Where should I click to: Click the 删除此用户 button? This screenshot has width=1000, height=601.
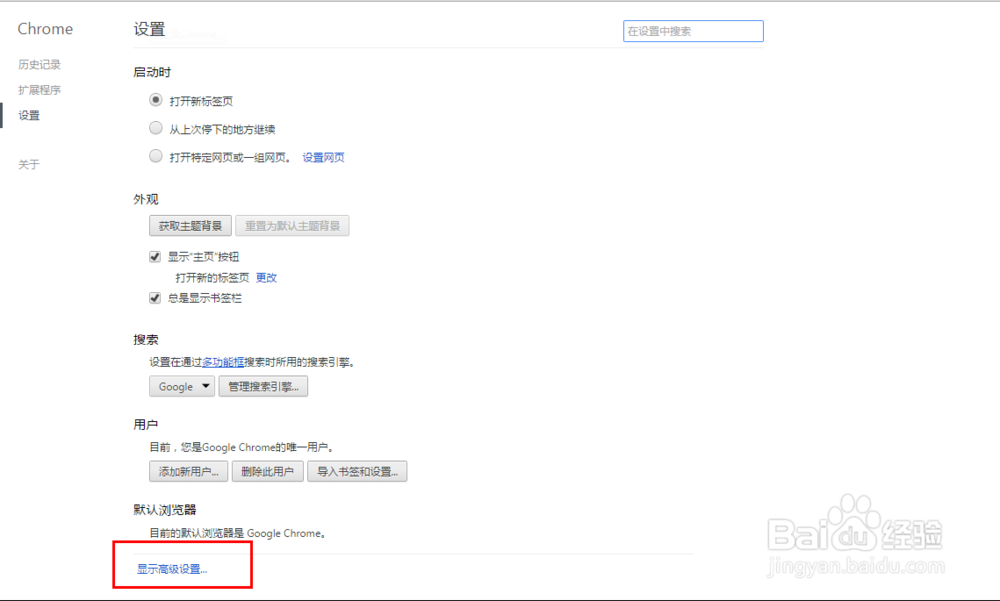(x=267, y=471)
